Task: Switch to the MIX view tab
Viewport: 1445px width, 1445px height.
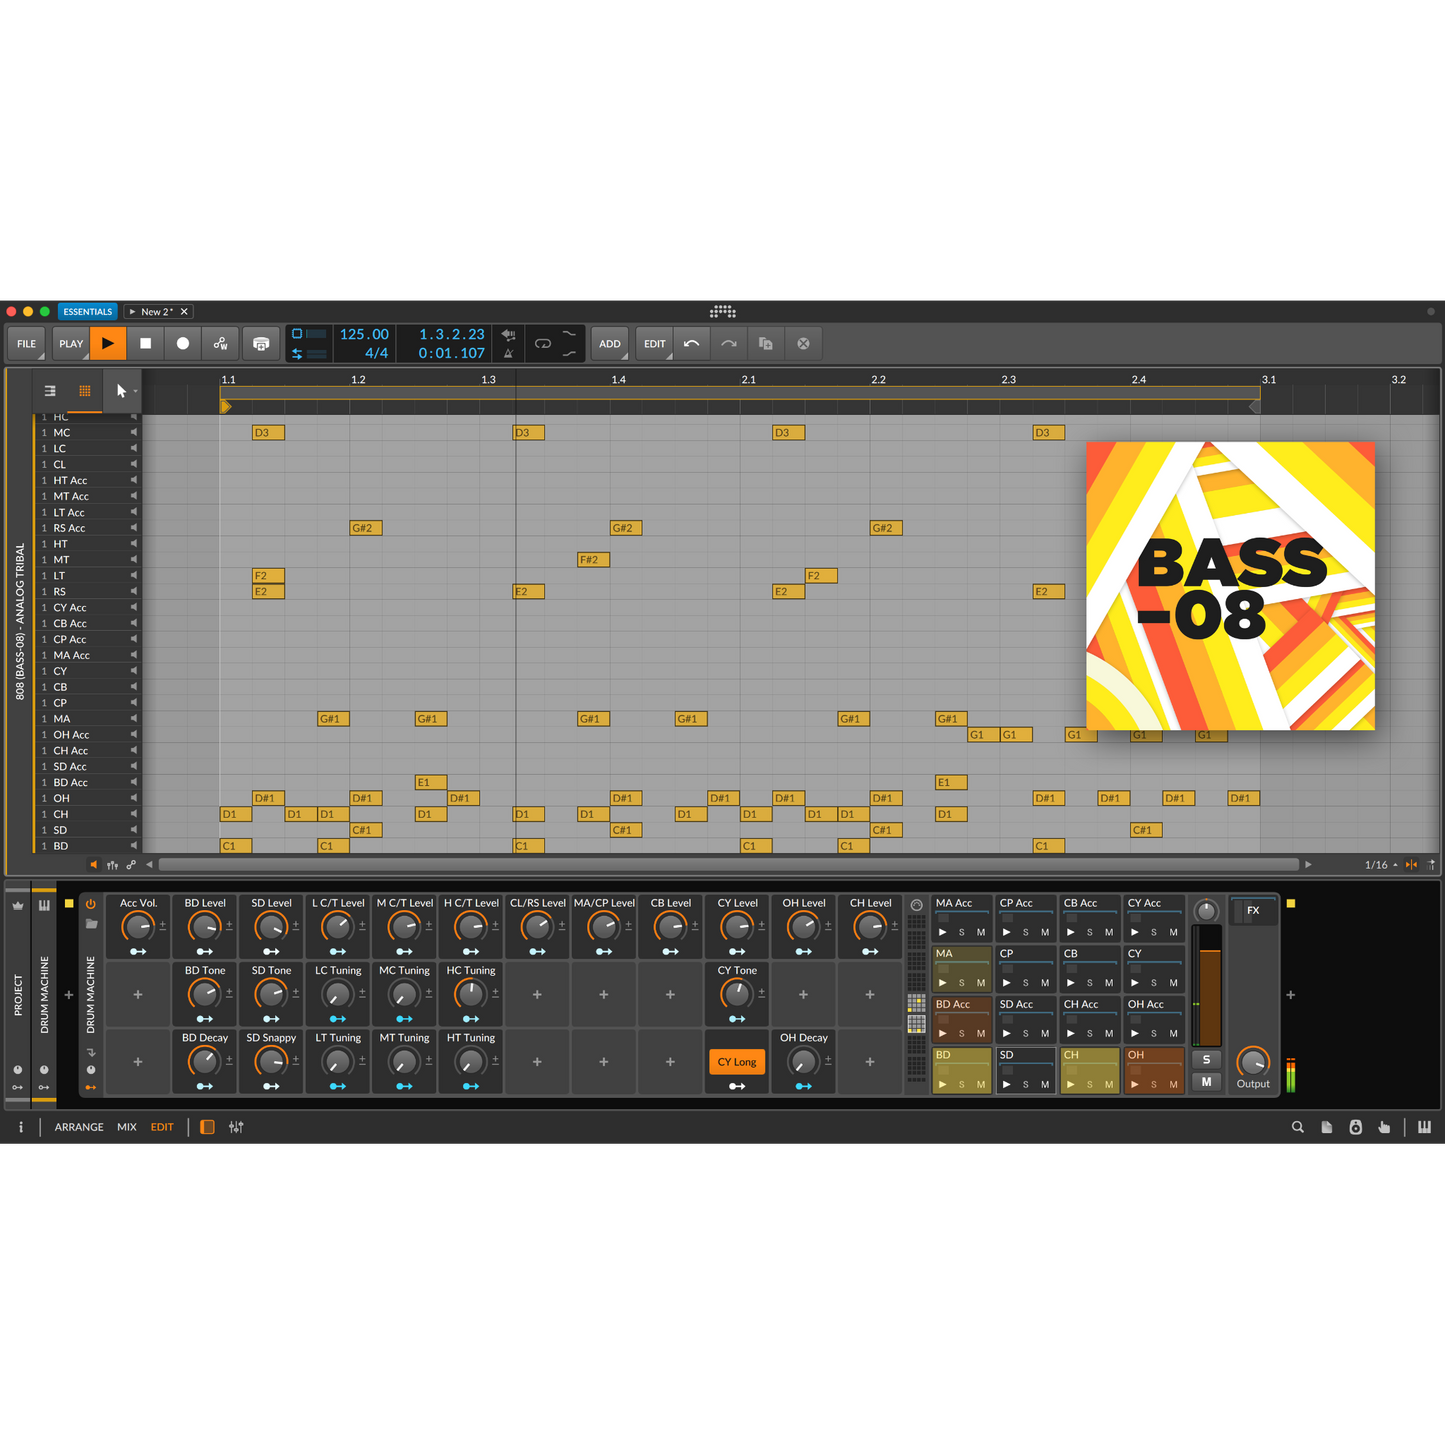Action: (x=127, y=1127)
